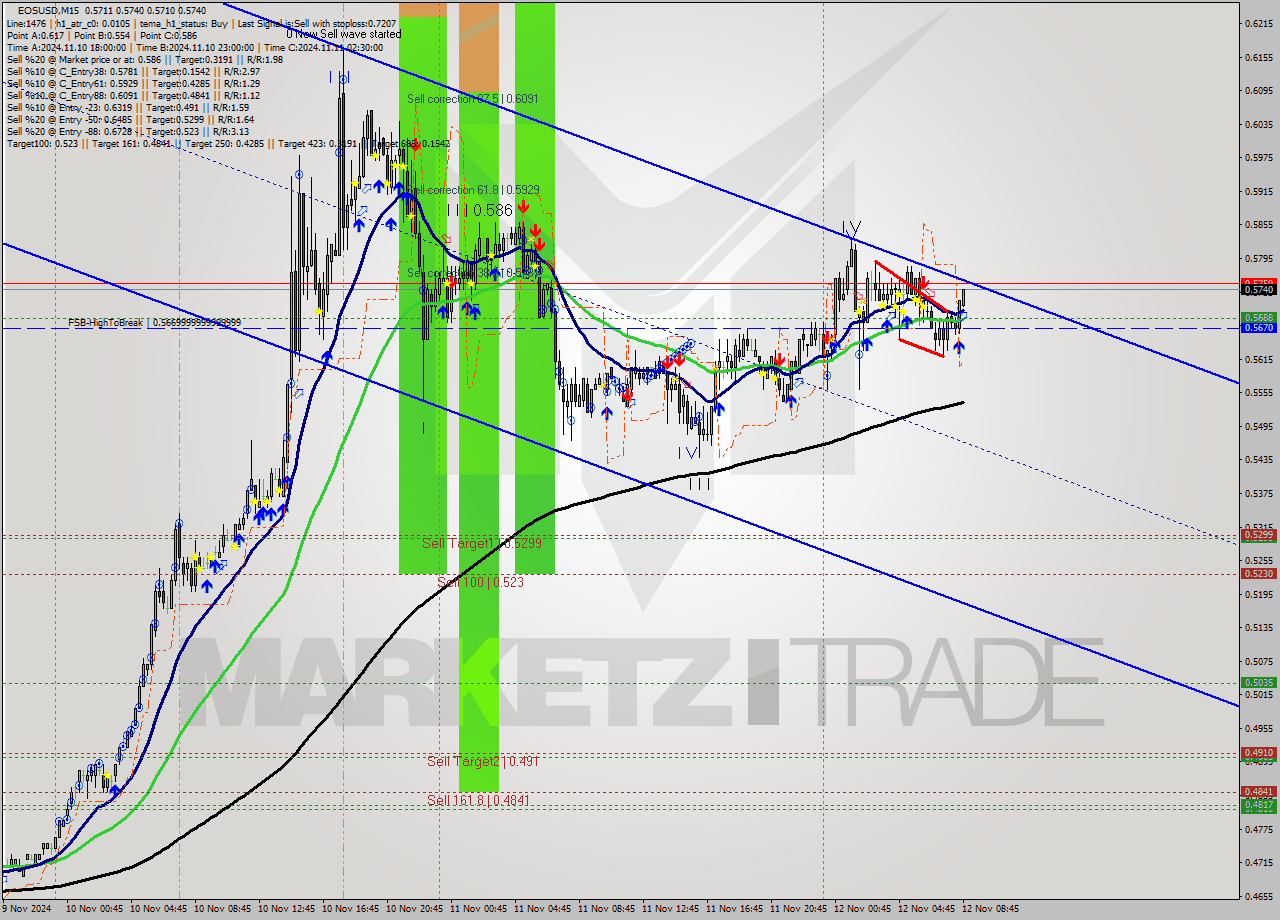This screenshot has width=1280, height=920.
Task: Click the '10 Nov 08:45' time axis label
Action: pyautogui.click(x=223, y=909)
